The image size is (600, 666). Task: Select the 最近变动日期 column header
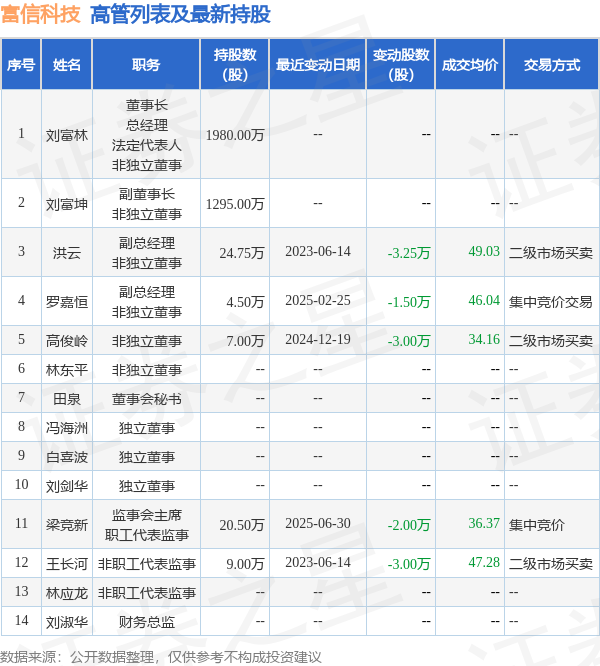coord(318,65)
